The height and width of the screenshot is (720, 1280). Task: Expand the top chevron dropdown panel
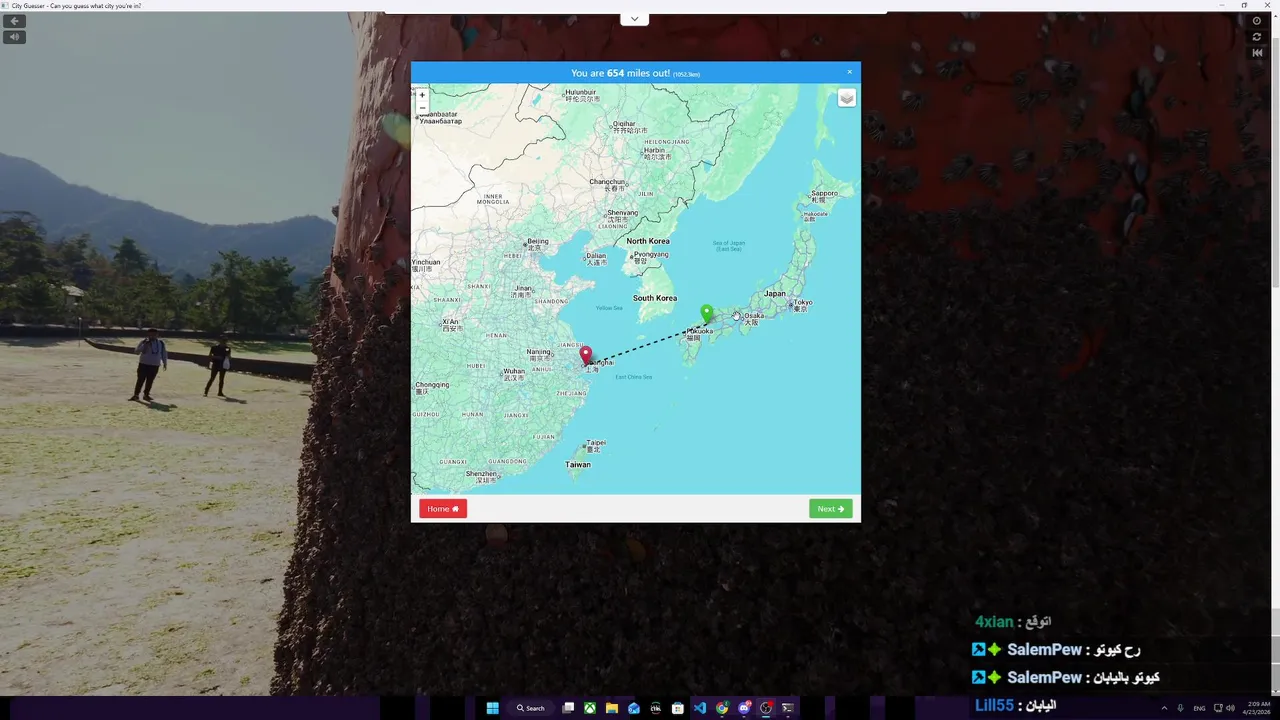coord(634,19)
